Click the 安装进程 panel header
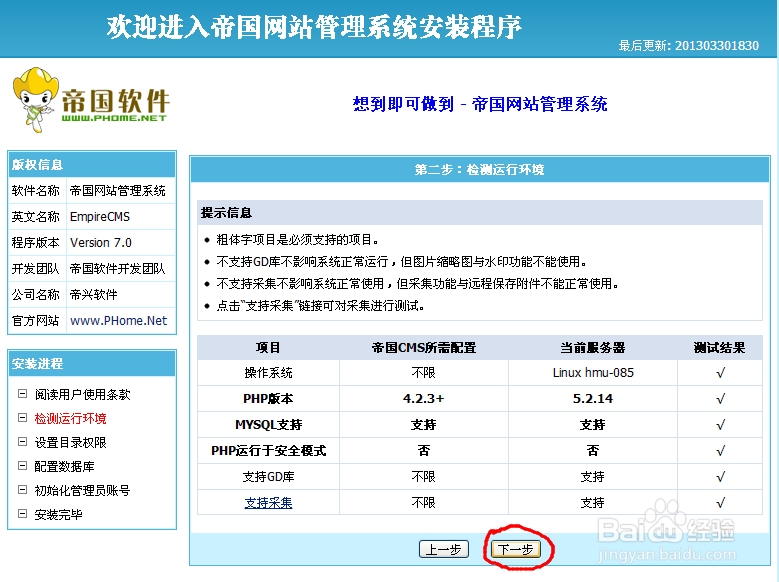 pos(92,363)
